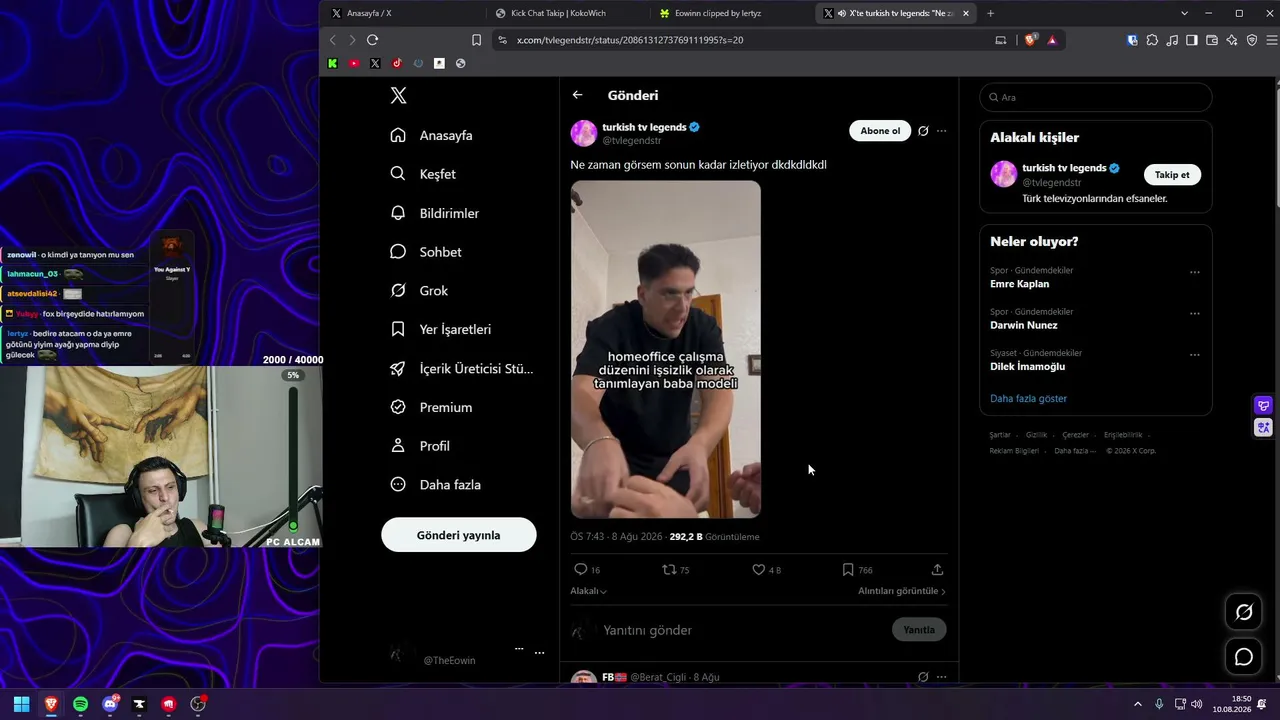This screenshot has width=1280, height=720.
Task: Reload the page in browser toolbar
Action: tap(372, 40)
